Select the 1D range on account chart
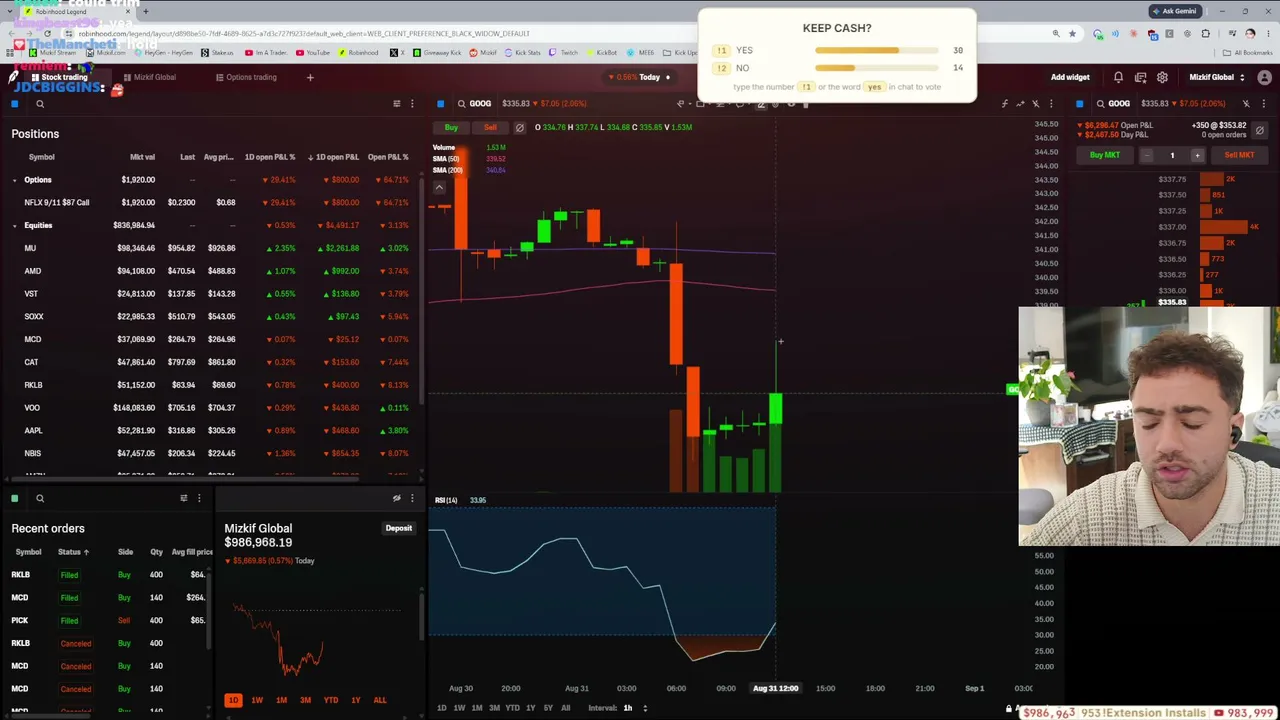Screen dimensions: 1280x720 point(233,700)
